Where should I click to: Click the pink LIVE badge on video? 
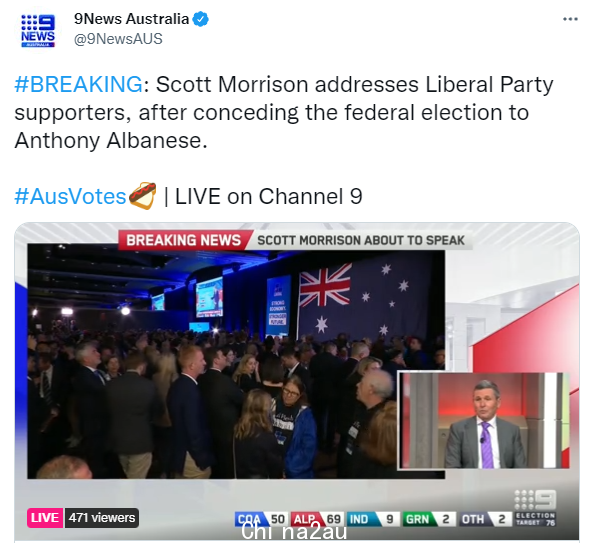point(45,518)
